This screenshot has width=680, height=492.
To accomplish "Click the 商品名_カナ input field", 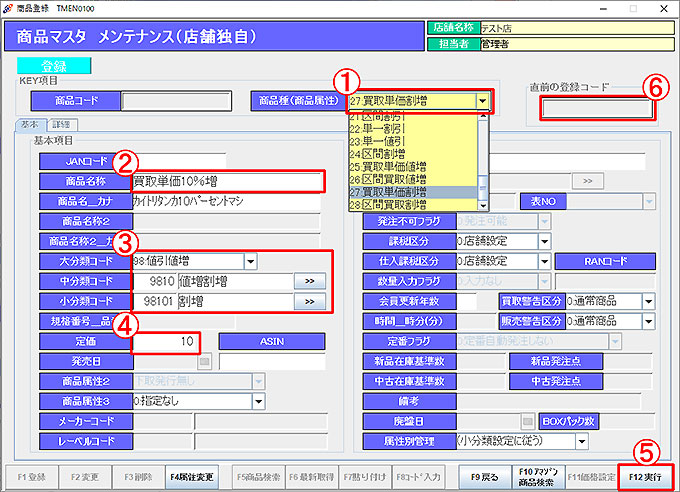I will pos(226,201).
